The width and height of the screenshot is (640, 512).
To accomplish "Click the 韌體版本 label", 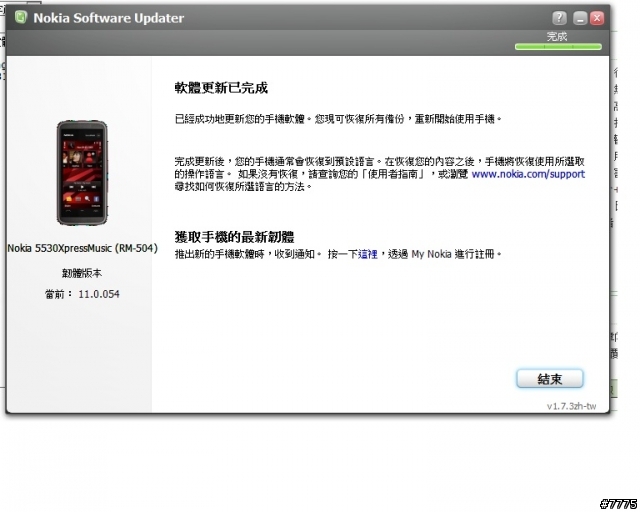I will click(82, 273).
